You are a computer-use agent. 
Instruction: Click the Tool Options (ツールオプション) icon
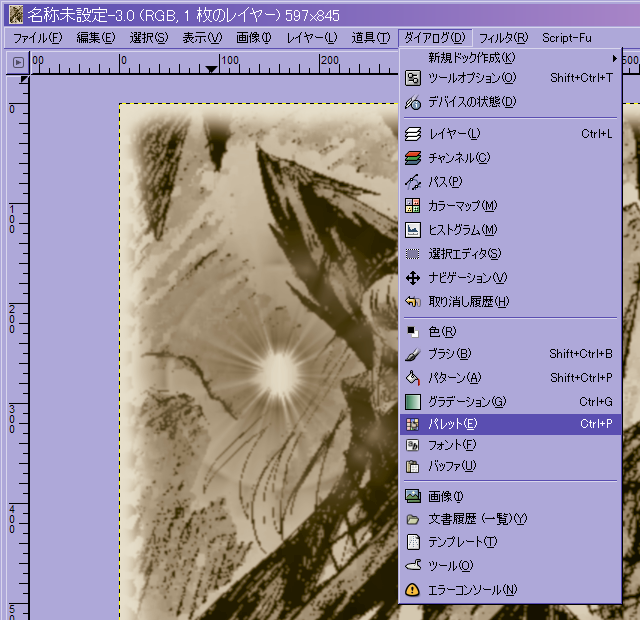click(x=413, y=78)
